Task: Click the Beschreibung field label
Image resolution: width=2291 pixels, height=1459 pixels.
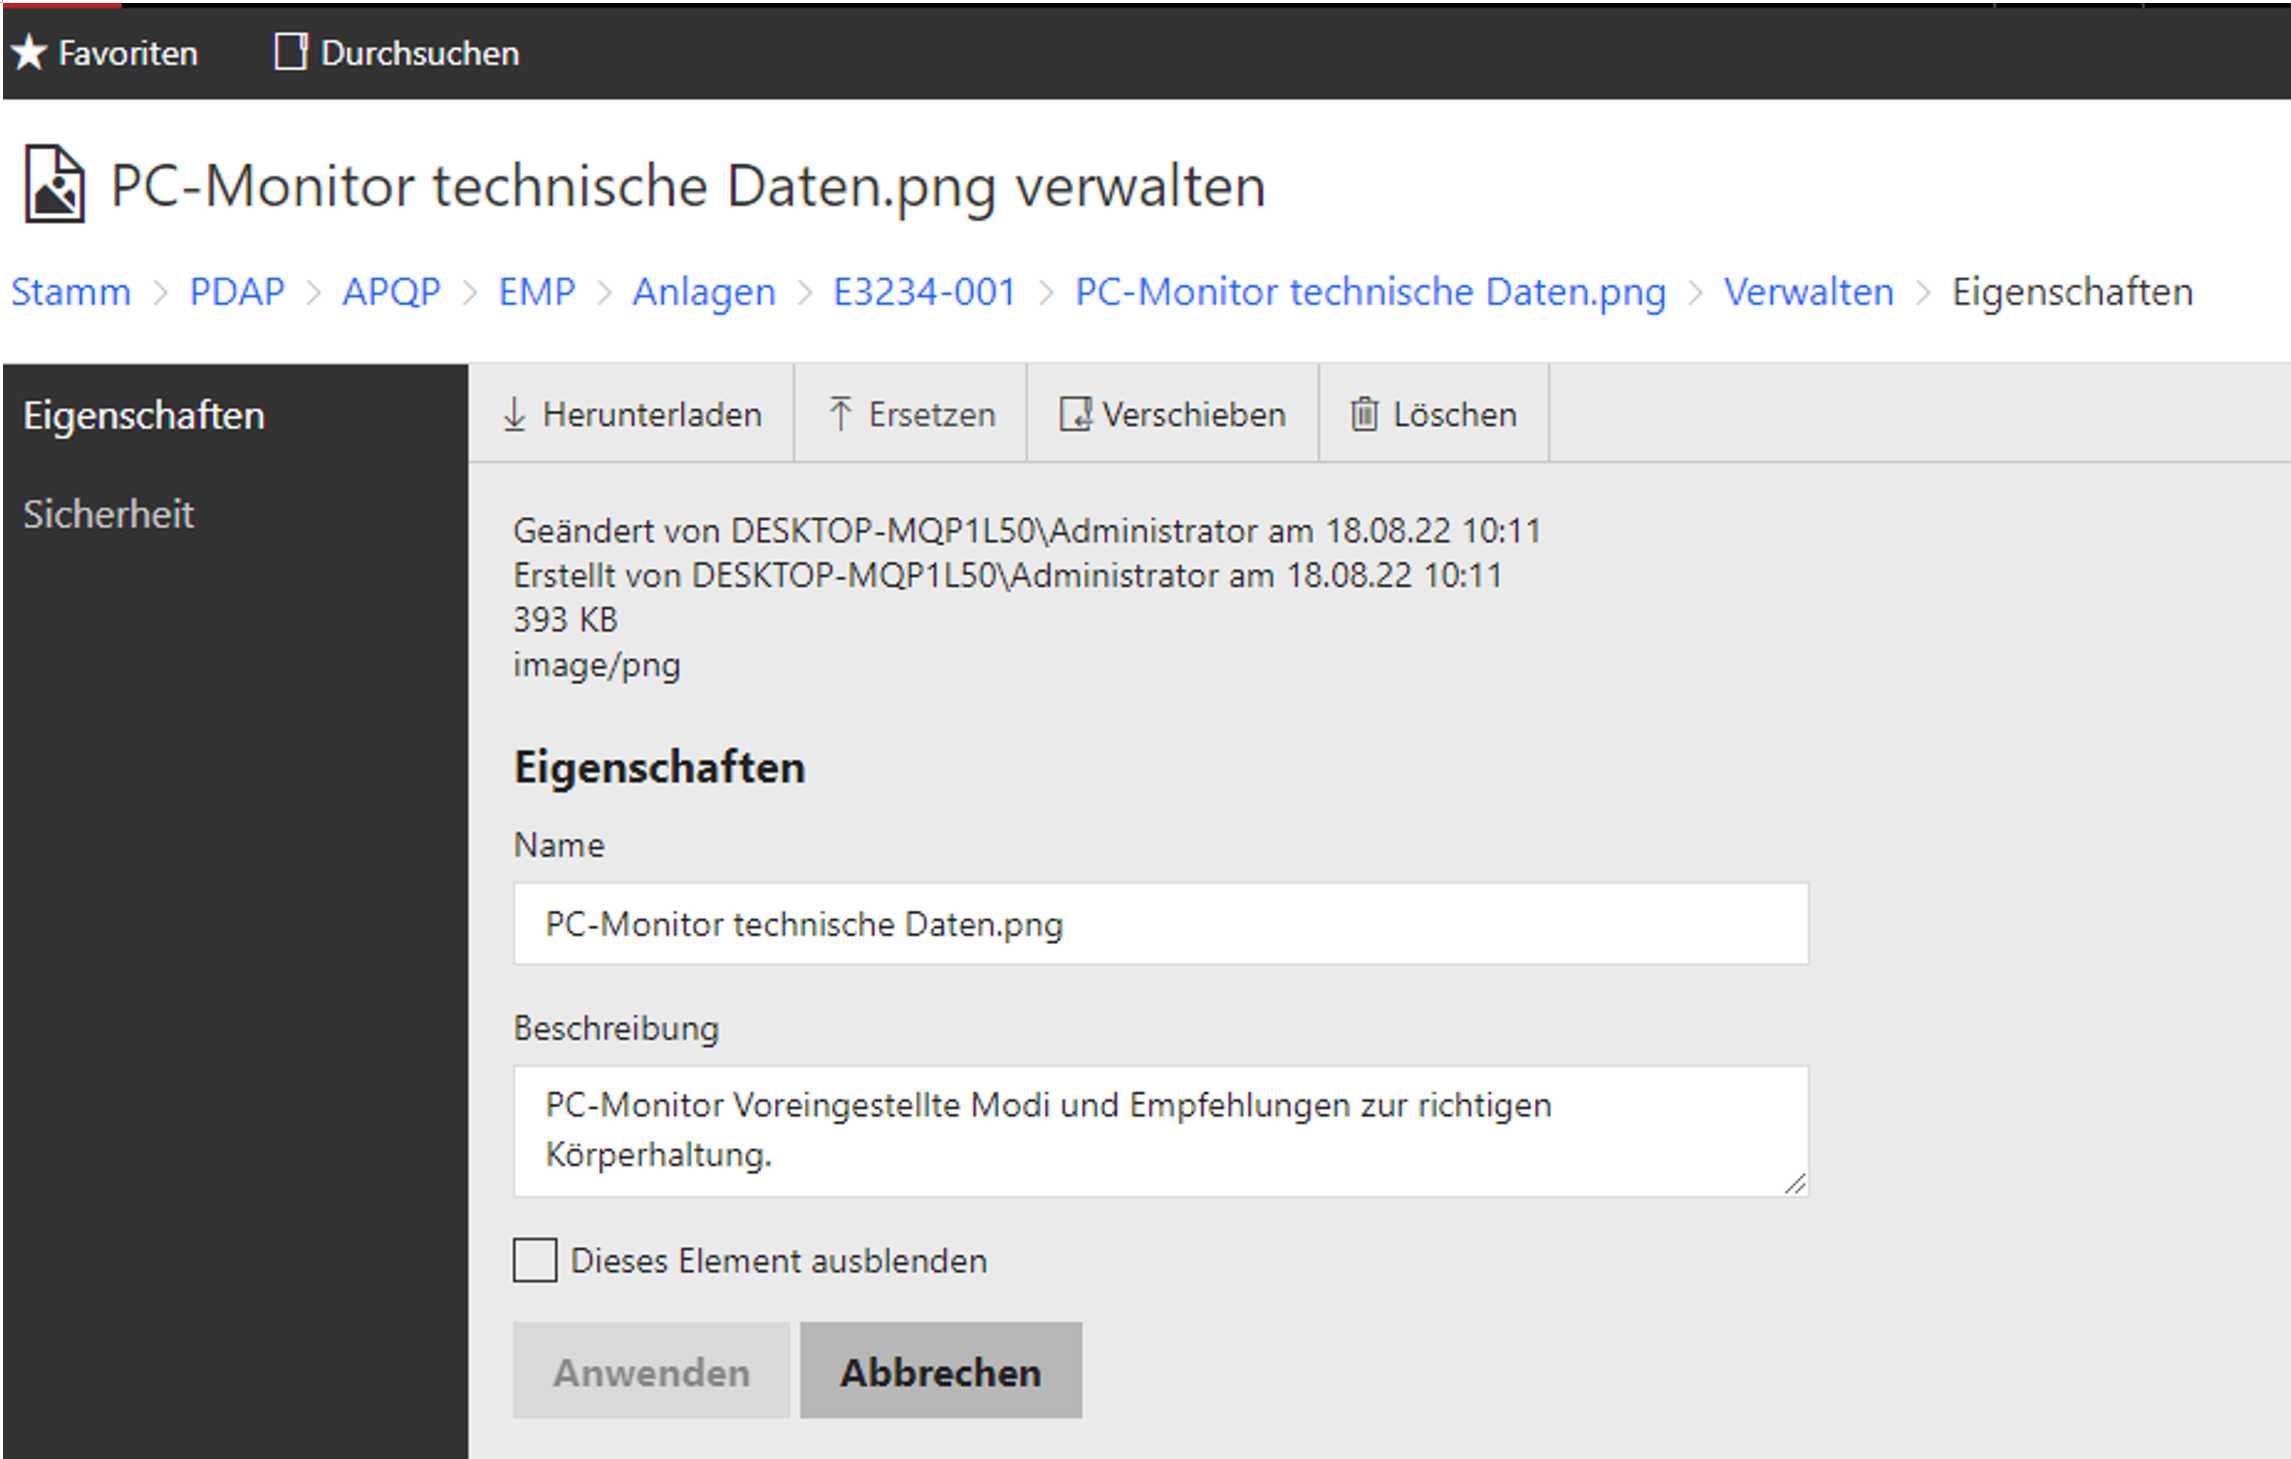Action: (616, 1028)
